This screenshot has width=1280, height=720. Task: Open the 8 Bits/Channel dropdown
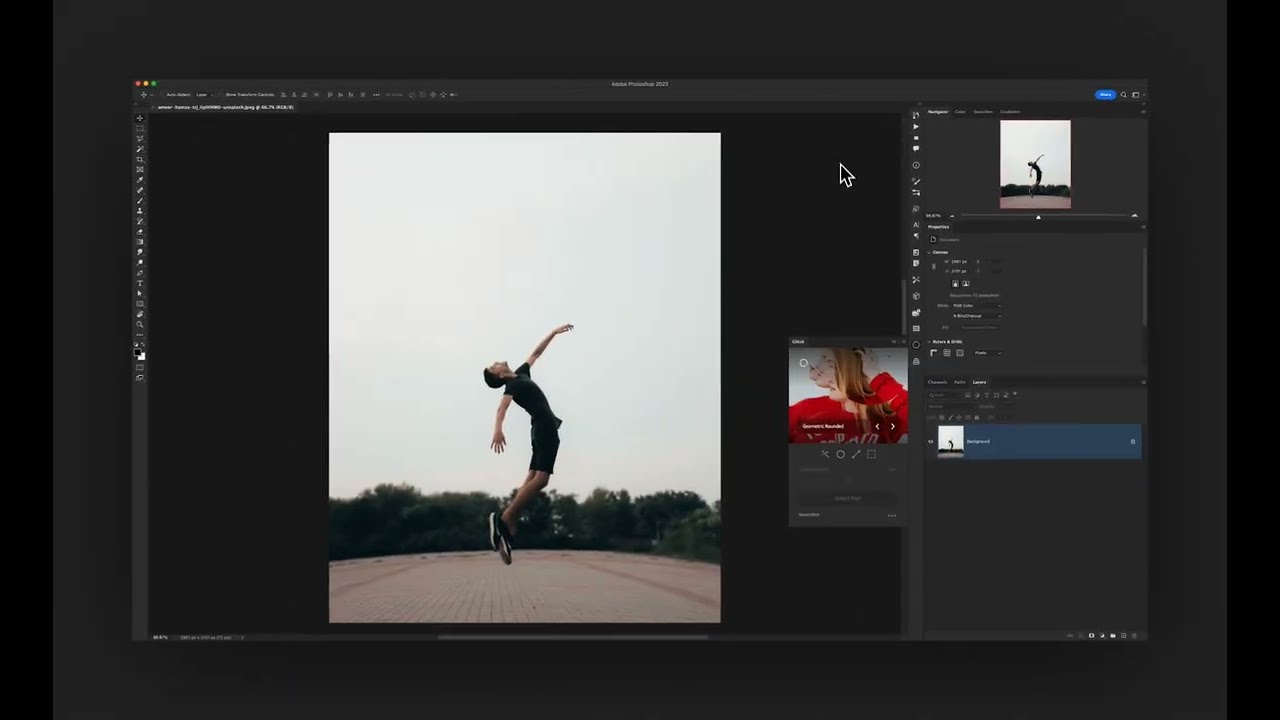[x=975, y=316]
